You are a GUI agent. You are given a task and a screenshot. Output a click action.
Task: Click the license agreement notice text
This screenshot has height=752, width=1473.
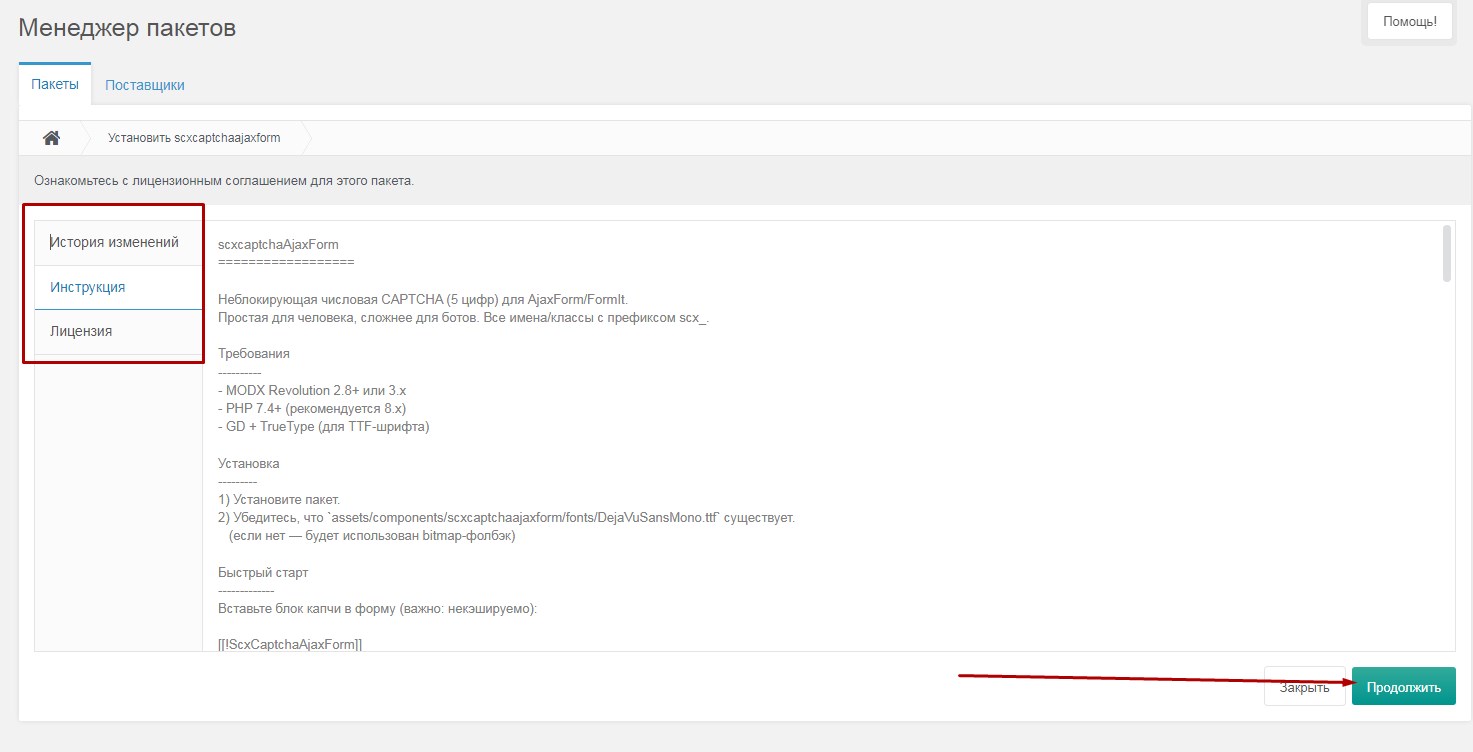(224, 181)
